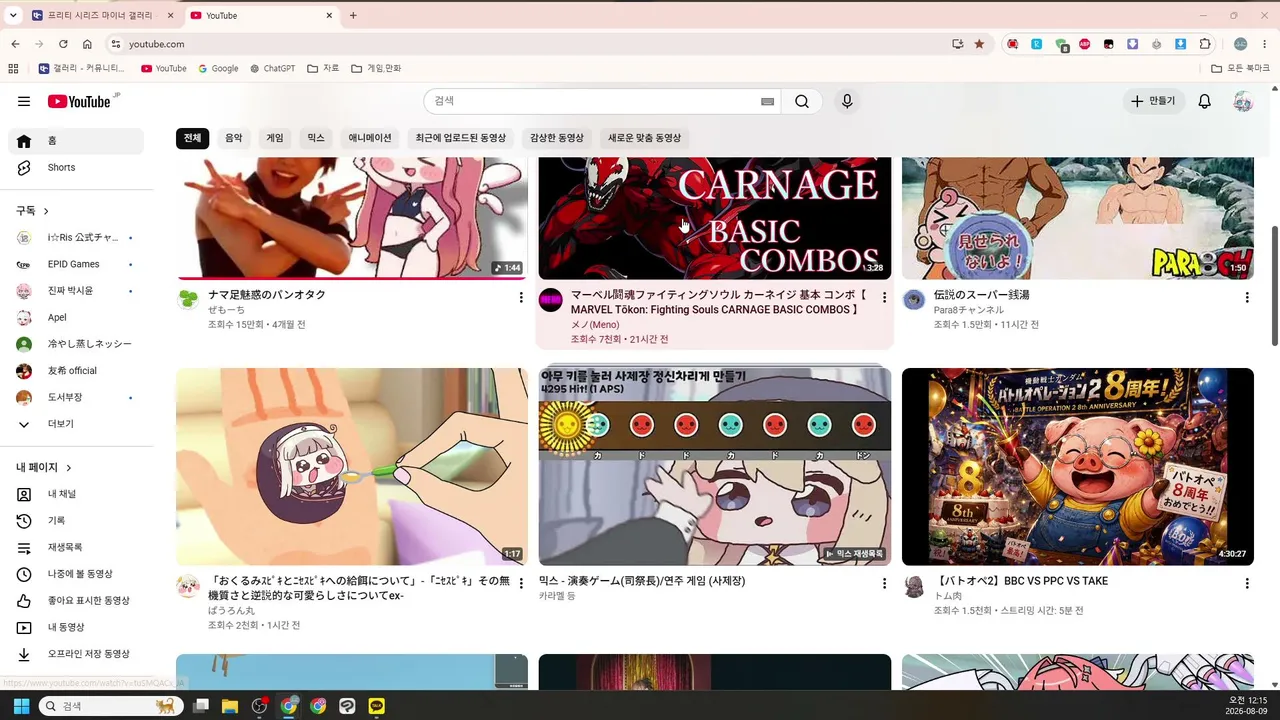Select 새로운 맞춤 동영상 chip

(644, 138)
